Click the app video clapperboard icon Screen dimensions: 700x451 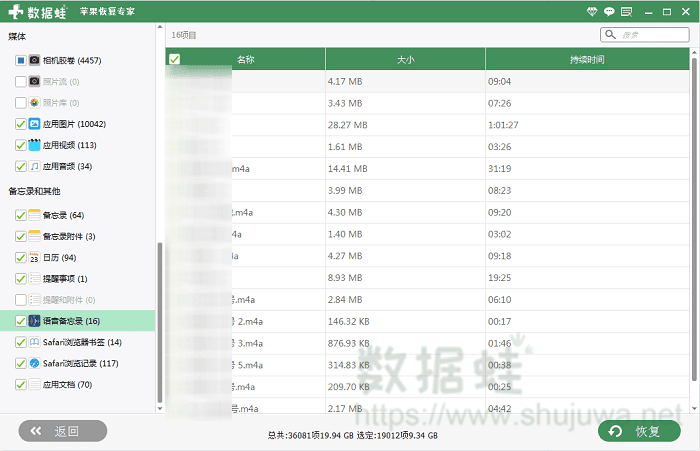(34, 145)
